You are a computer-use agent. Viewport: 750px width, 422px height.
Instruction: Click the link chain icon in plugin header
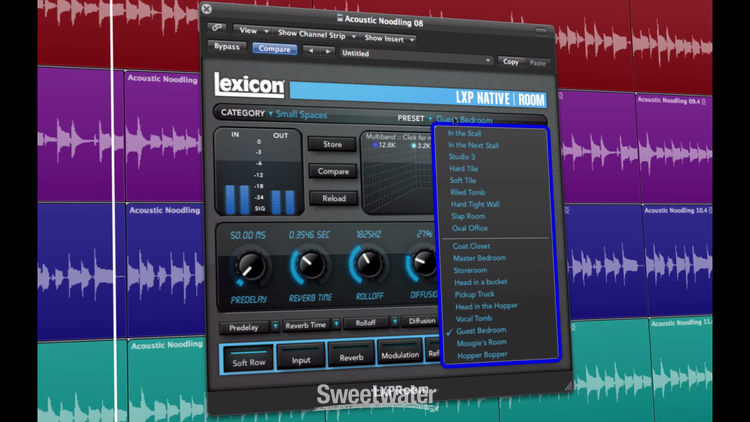(x=217, y=28)
